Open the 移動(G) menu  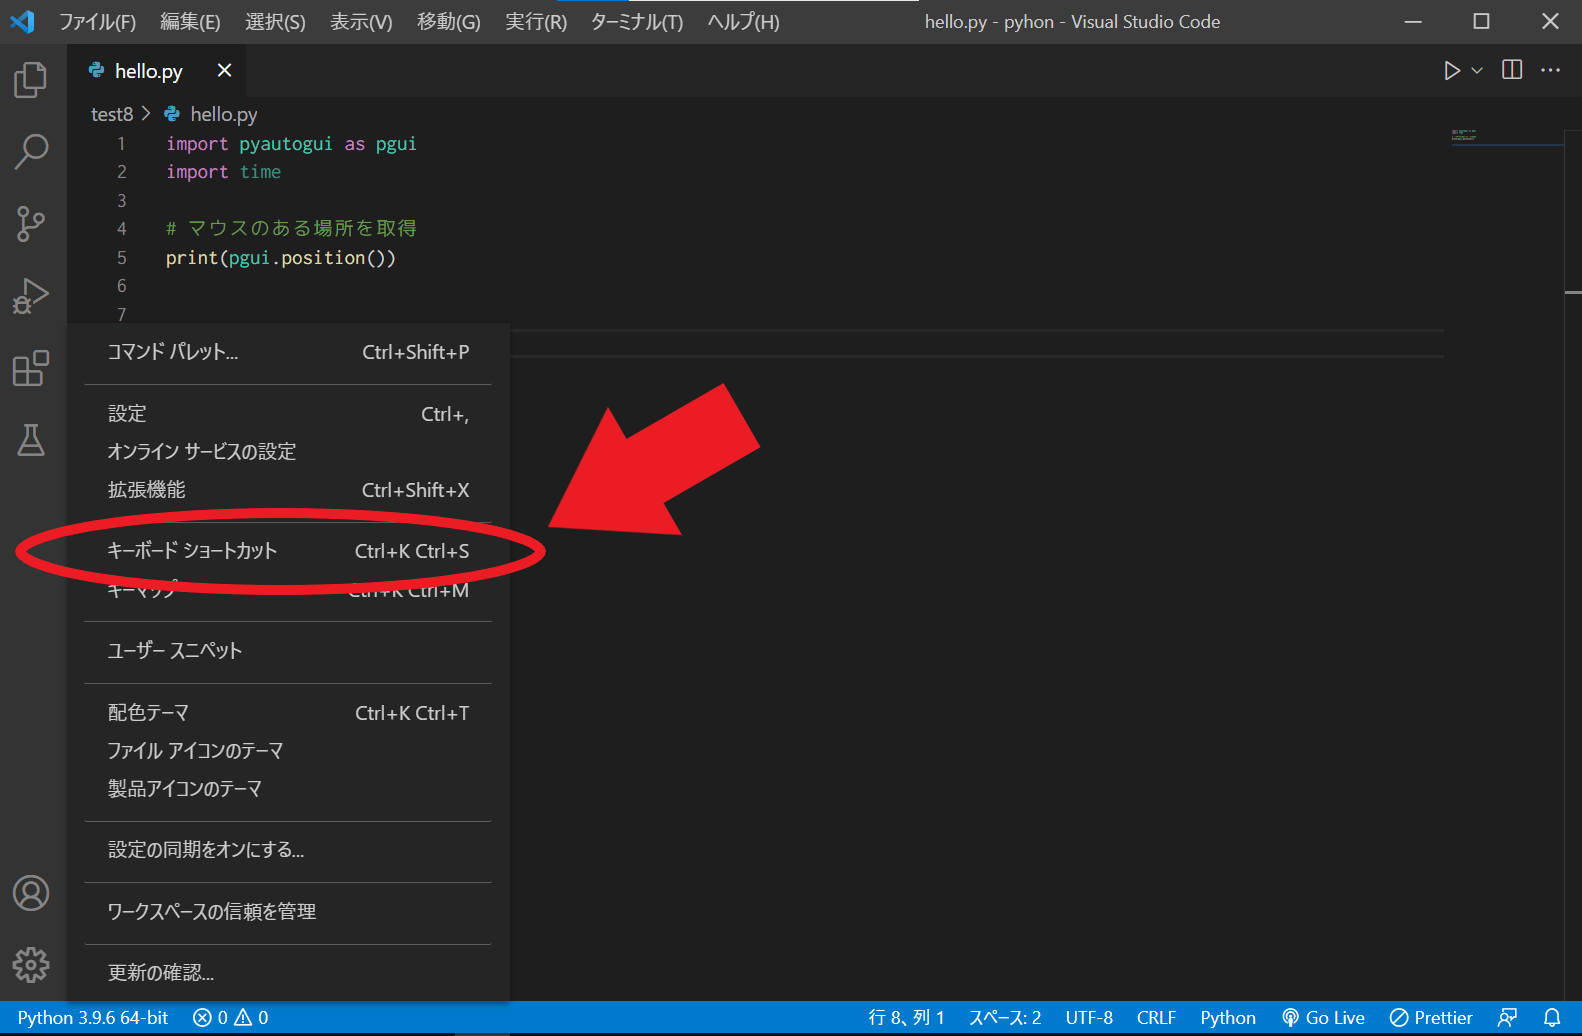(448, 22)
